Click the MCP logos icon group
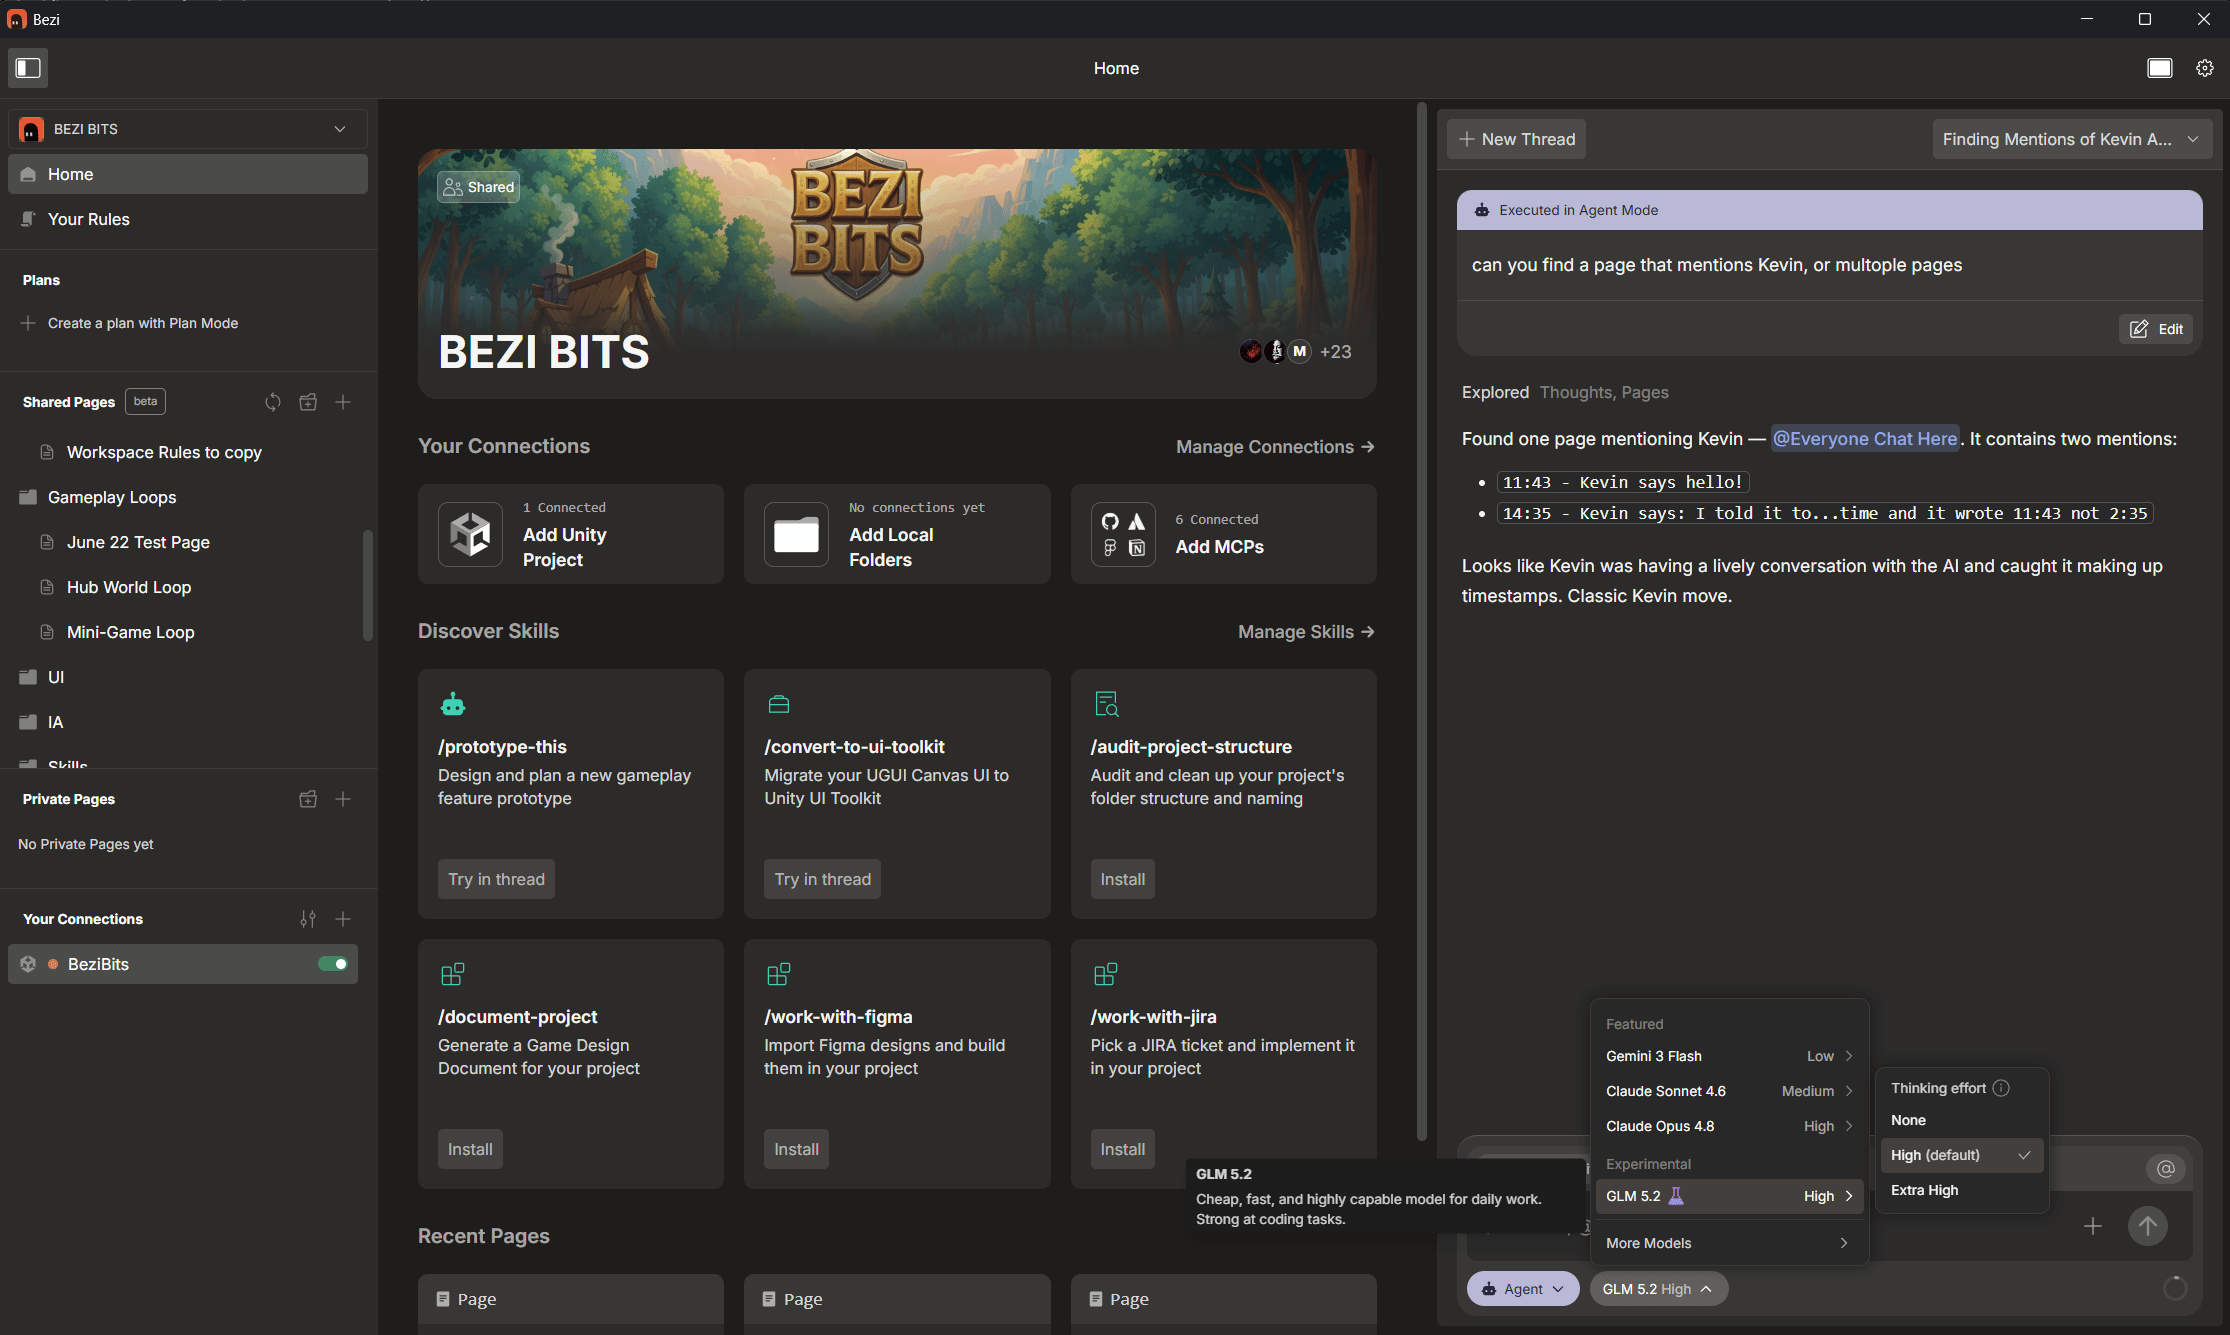The height and width of the screenshot is (1335, 2230). [1123, 534]
